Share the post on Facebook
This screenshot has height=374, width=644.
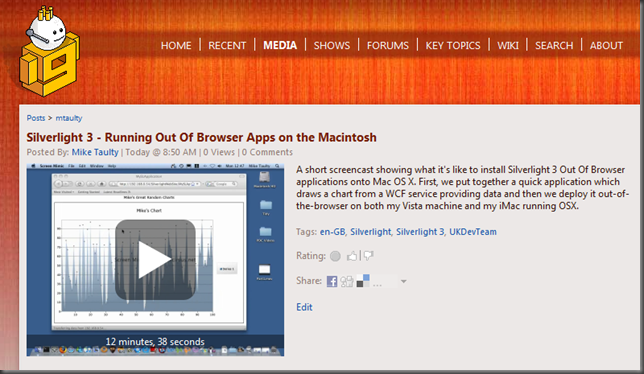[332, 281]
